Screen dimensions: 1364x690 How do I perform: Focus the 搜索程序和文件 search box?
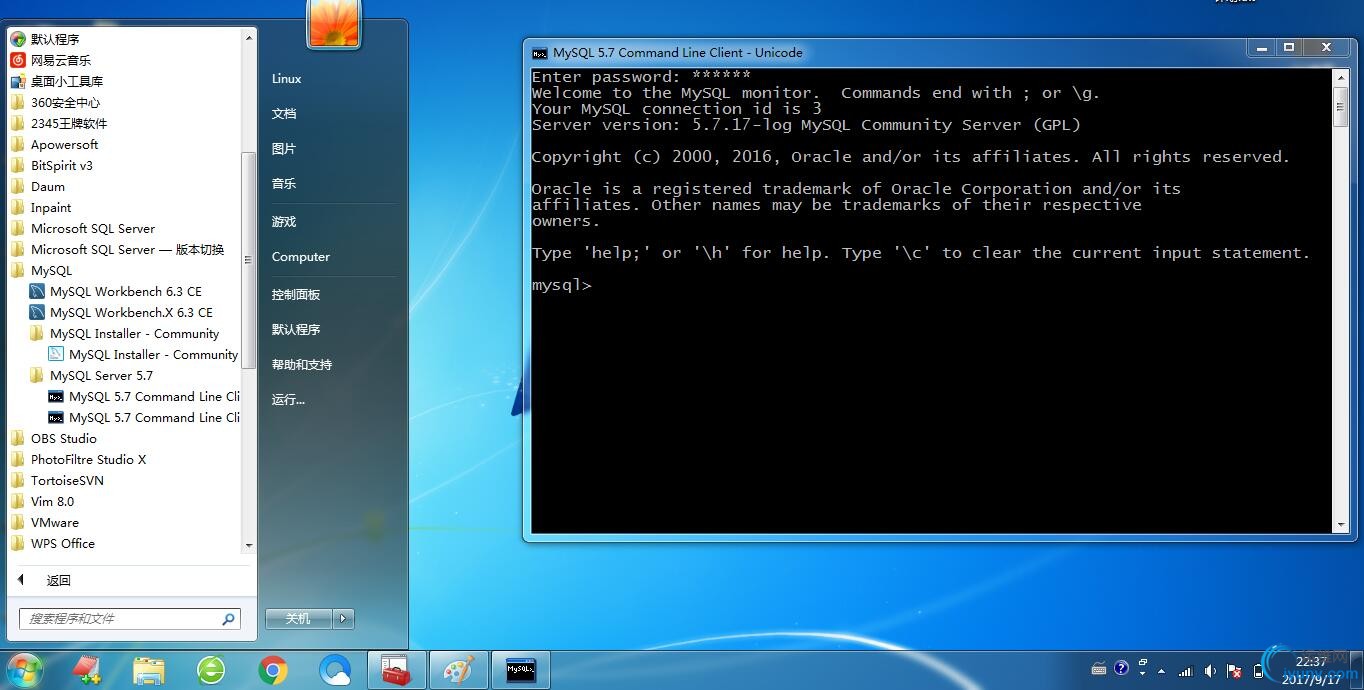130,619
